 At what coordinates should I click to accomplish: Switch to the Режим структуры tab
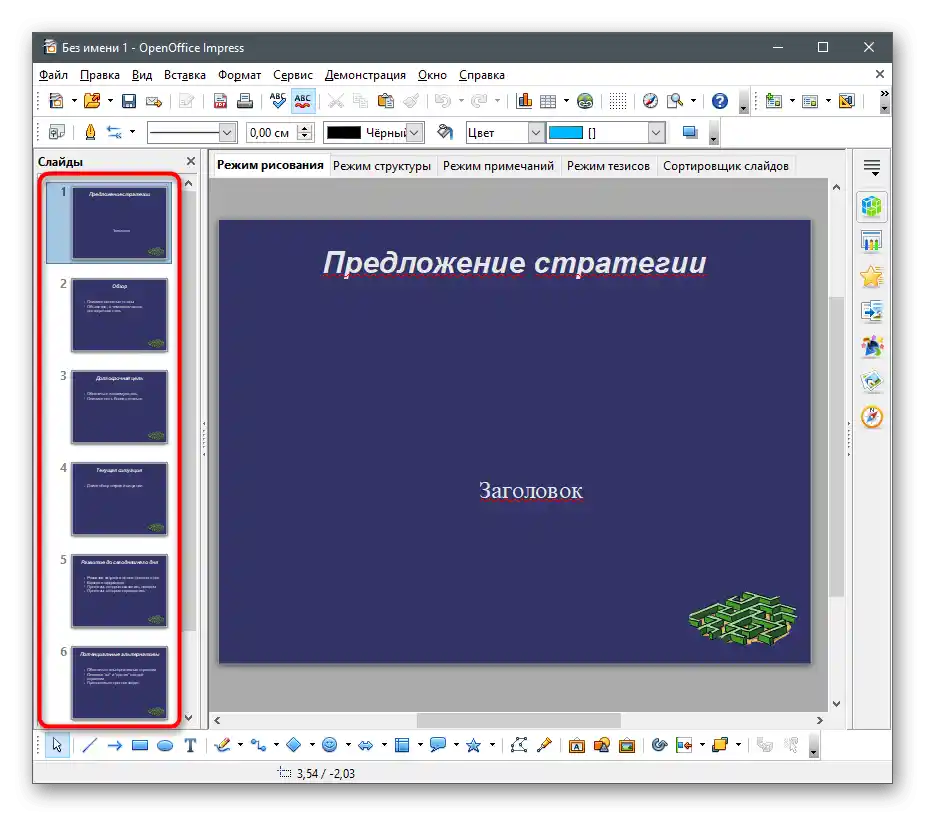[x=382, y=166]
